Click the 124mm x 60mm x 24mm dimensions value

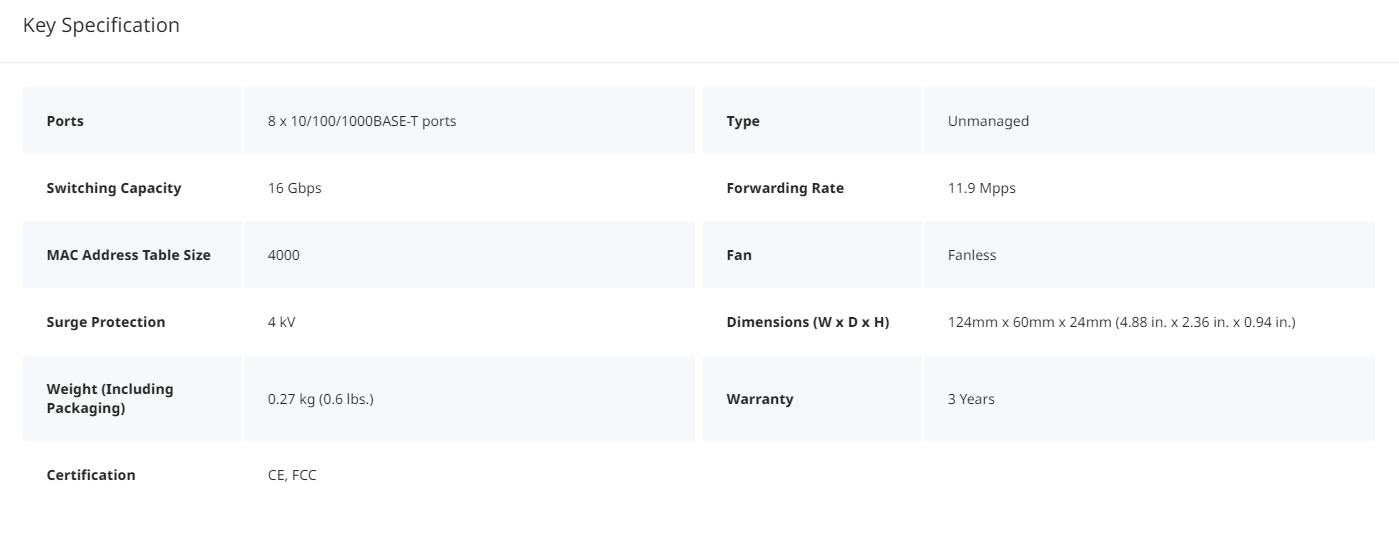tap(1122, 322)
